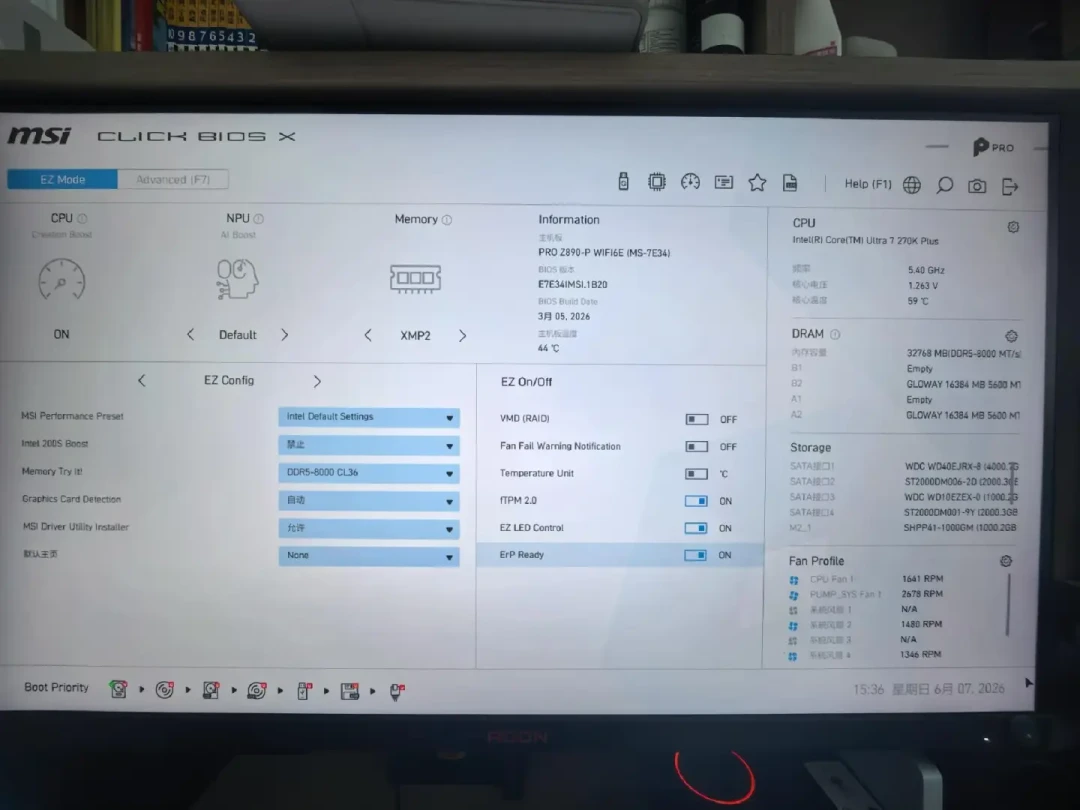Open the None default homepage dropdown
Screen dimensions: 1080x810
point(369,555)
